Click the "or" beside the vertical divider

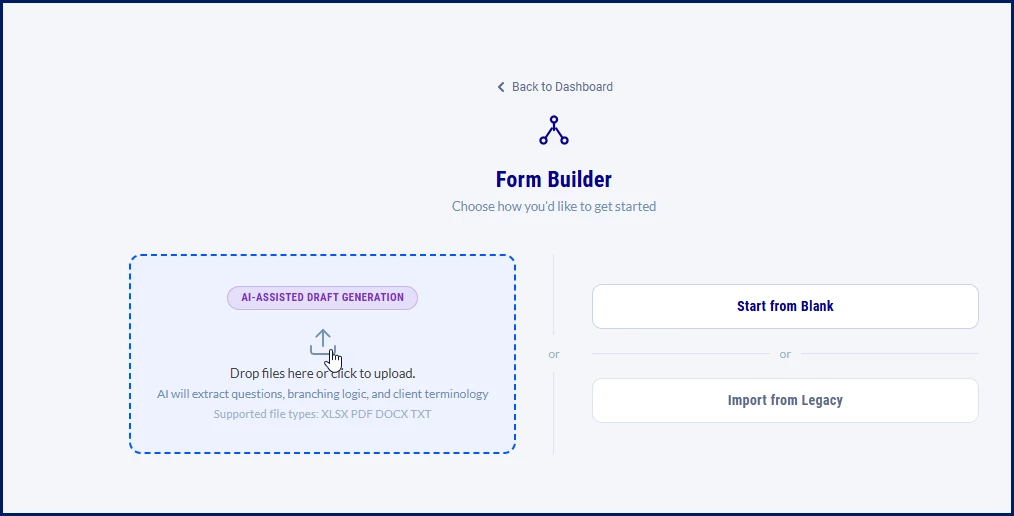coord(554,354)
